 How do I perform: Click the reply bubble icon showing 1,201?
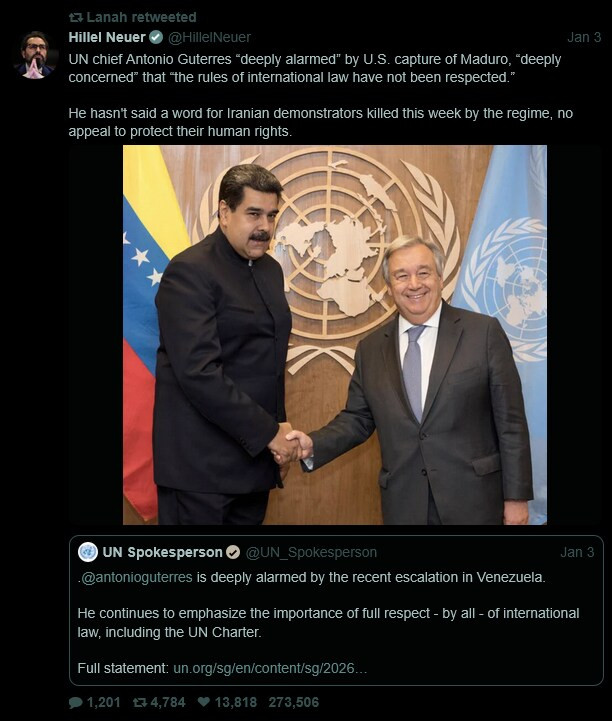pos(75,702)
